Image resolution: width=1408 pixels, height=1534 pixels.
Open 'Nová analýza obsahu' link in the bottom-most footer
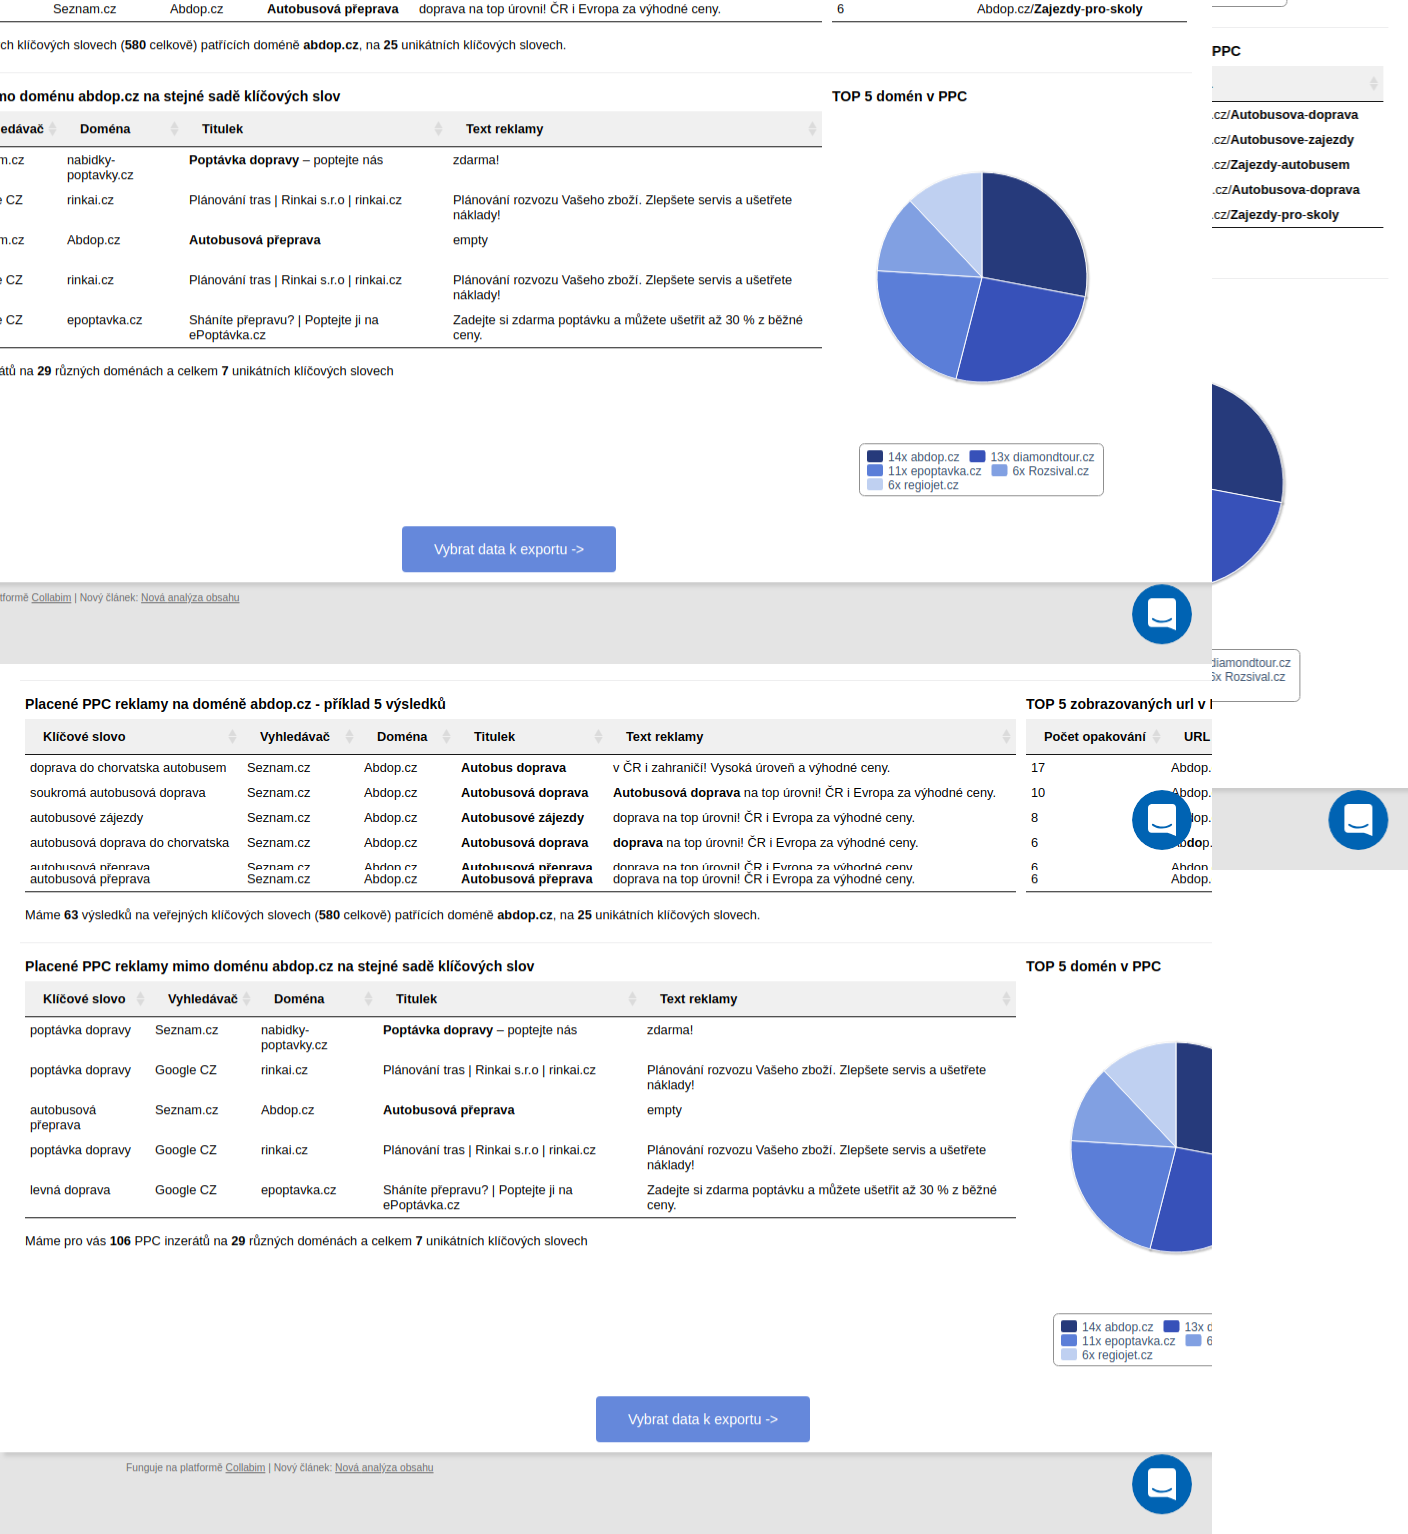click(384, 1468)
